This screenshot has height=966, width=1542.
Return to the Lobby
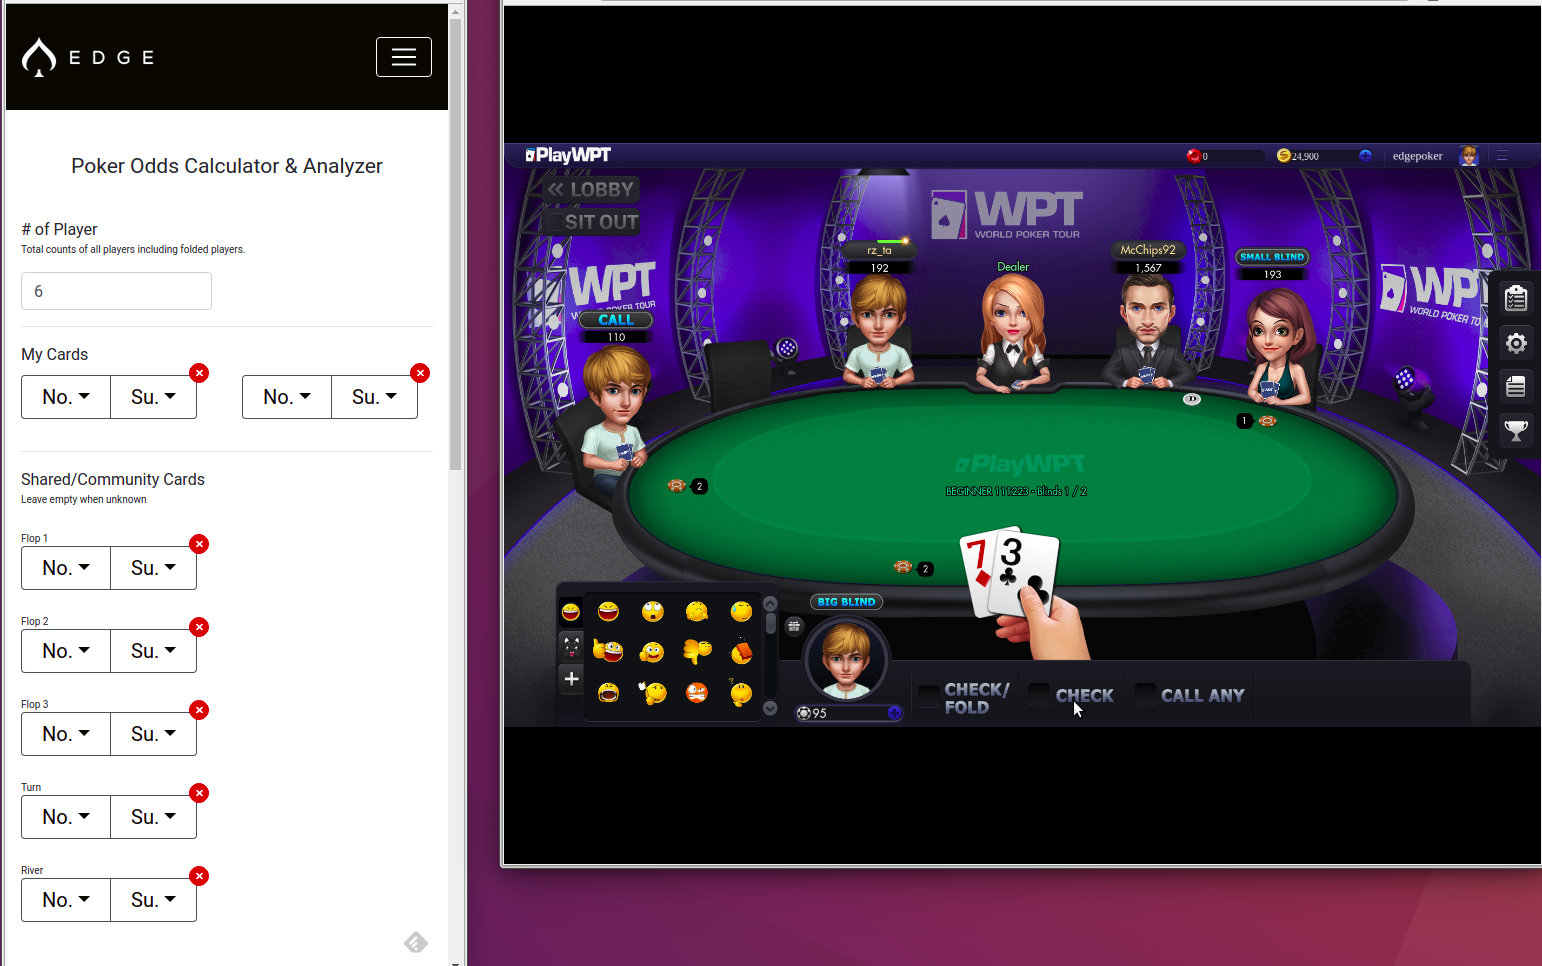591,189
